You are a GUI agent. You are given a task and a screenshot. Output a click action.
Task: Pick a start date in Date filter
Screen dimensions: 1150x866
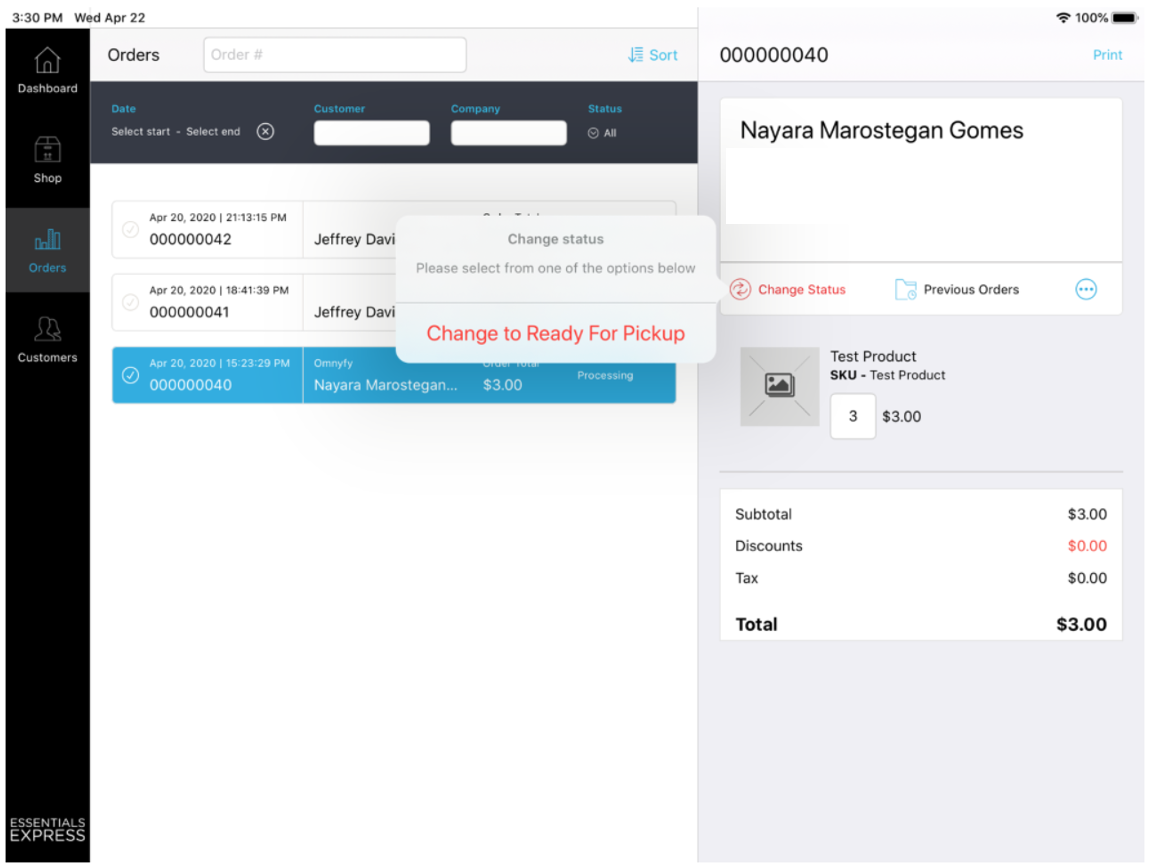[x=141, y=132]
